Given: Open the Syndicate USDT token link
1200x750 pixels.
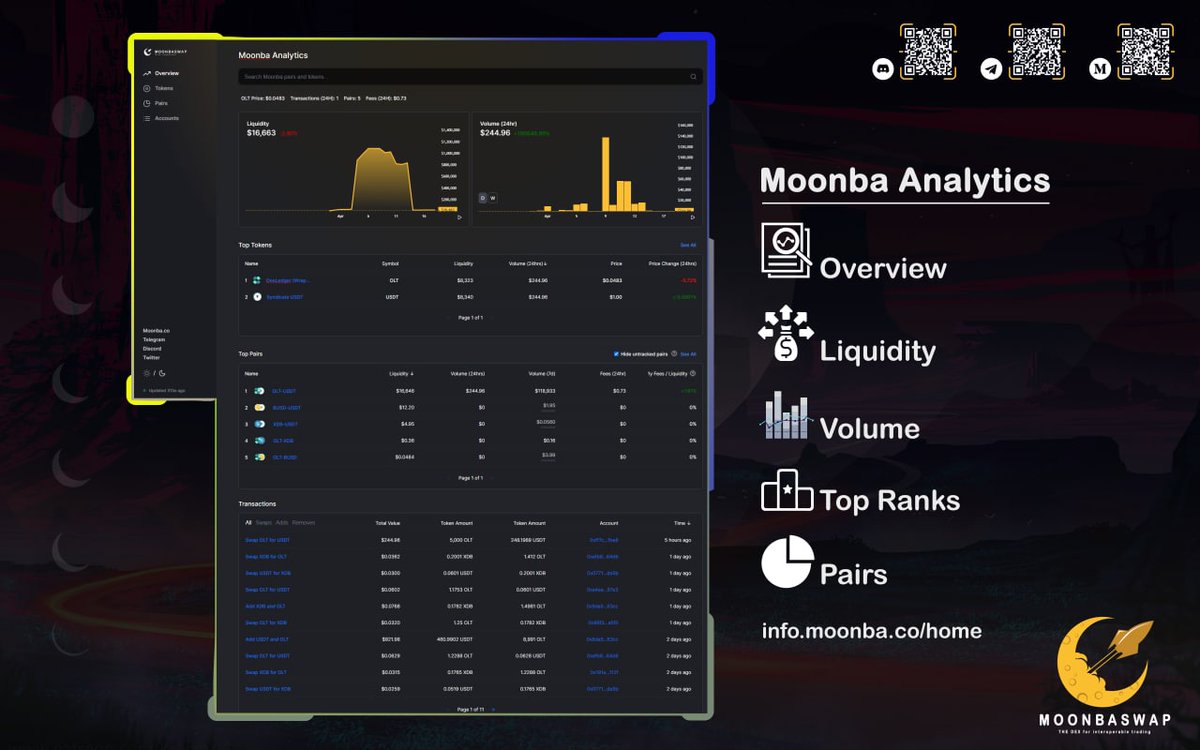Looking at the screenshot, I should (x=284, y=297).
